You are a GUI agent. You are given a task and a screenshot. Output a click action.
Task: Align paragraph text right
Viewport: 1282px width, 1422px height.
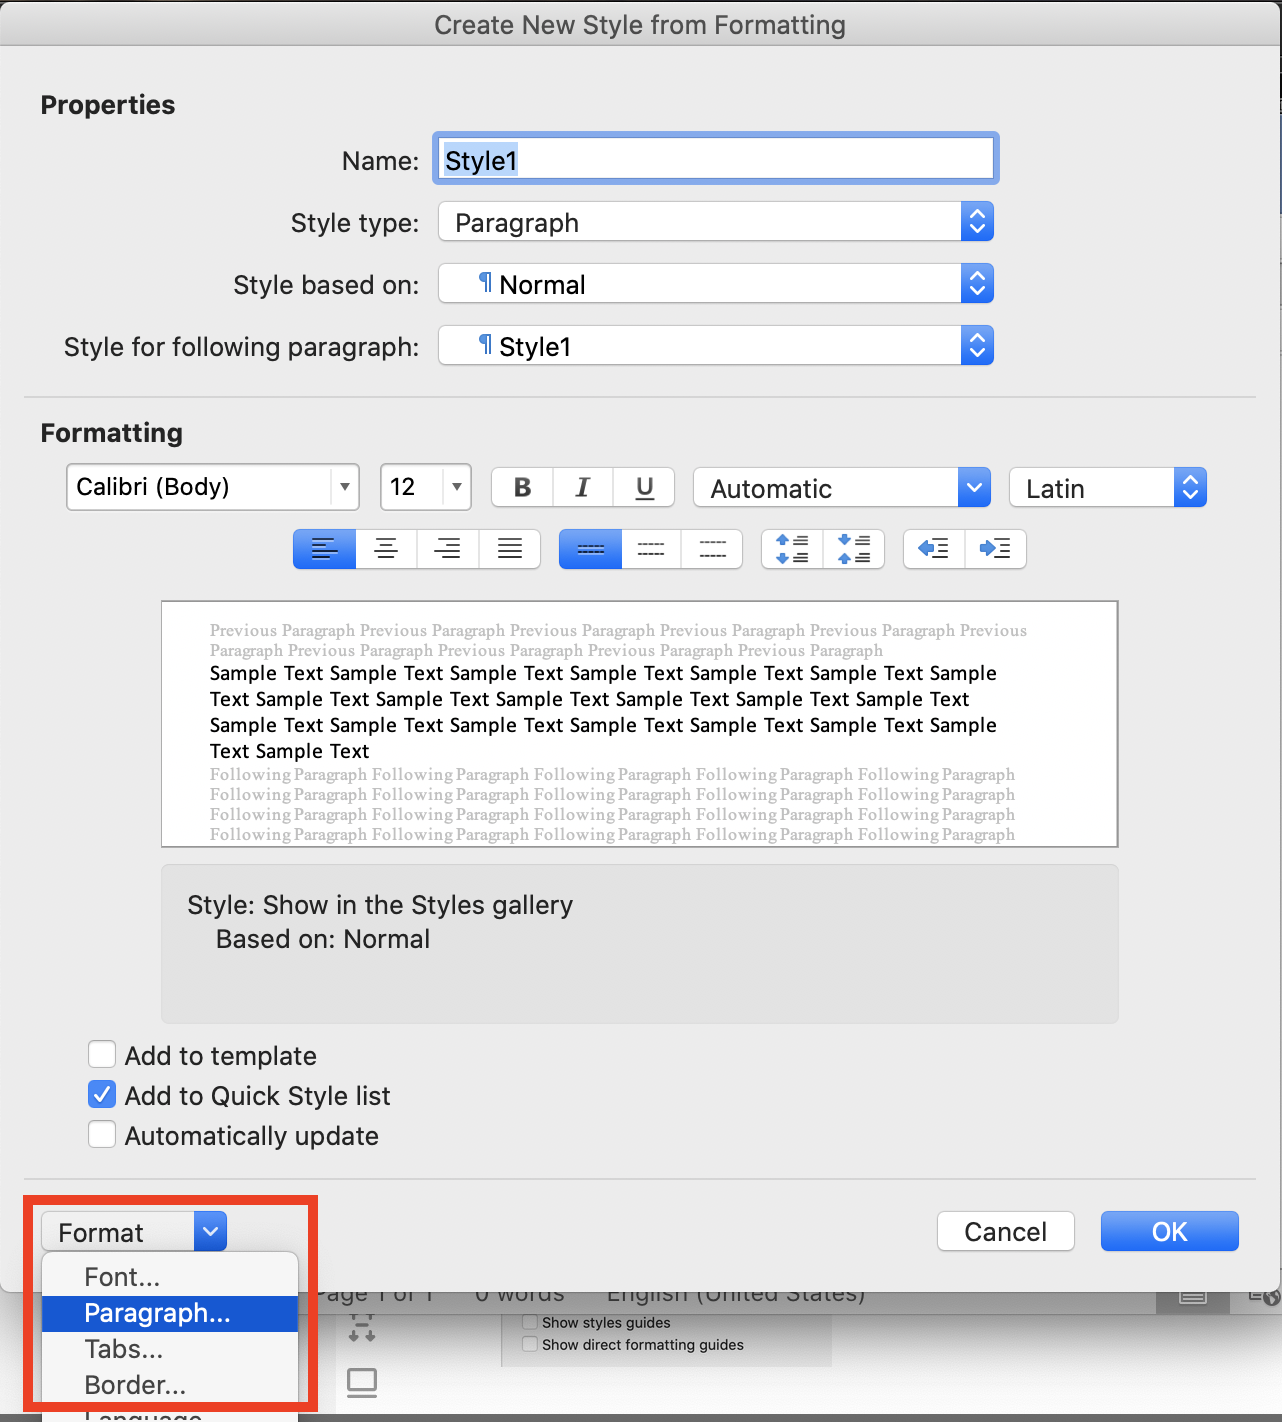tap(448, 549)
